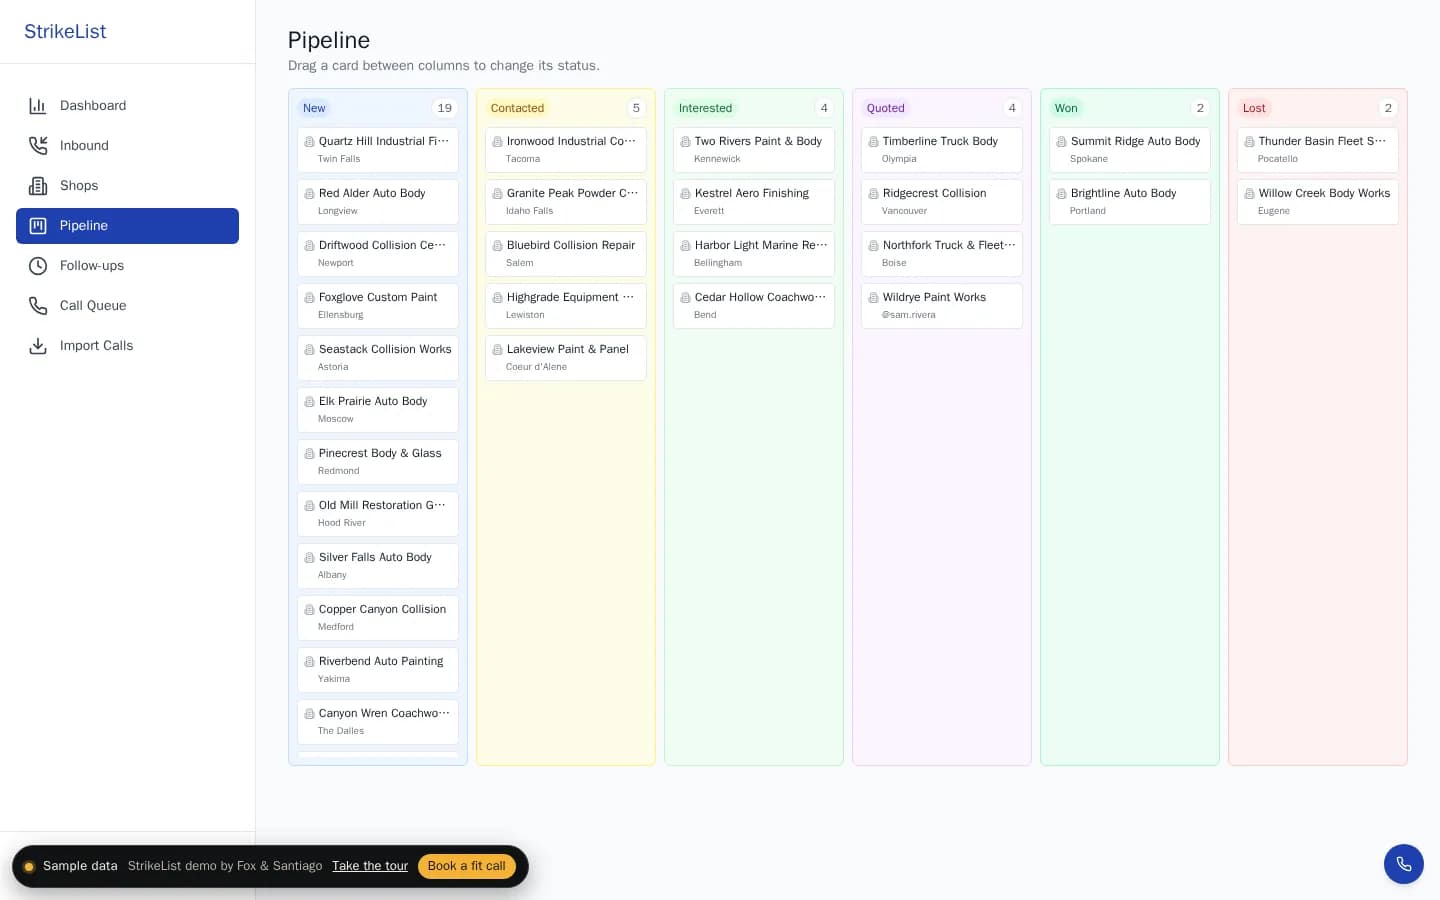1440x900 pixels.
Task: Click the Inbound incoming-call icon
Action: 38,146
